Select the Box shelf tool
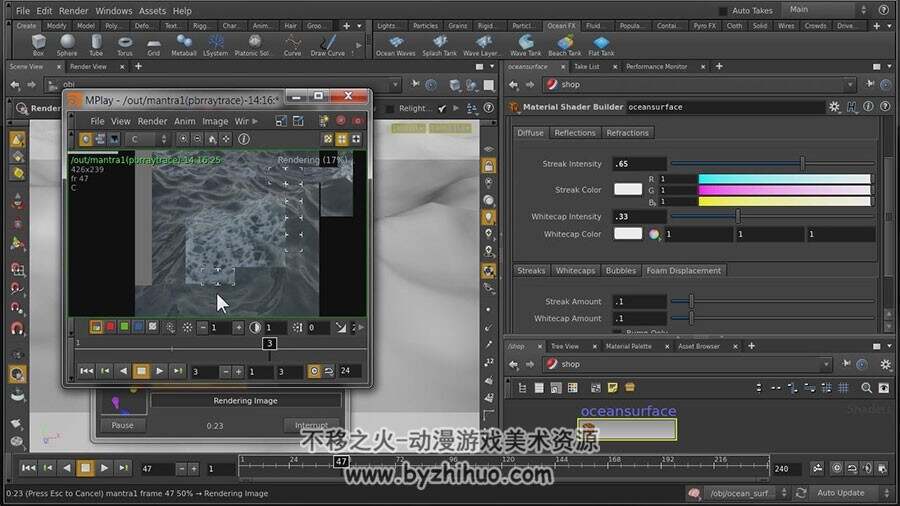The width and height of the screenshot is (900, 506). click(x=38, y=45)
